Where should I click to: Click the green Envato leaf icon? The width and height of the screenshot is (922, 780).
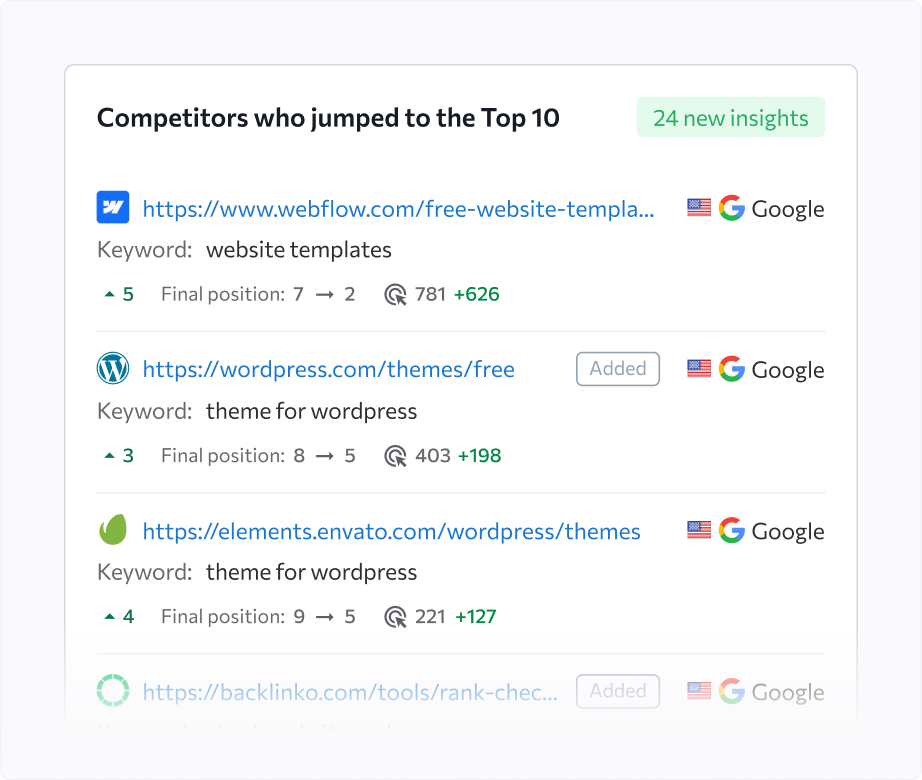pos(113,530)
